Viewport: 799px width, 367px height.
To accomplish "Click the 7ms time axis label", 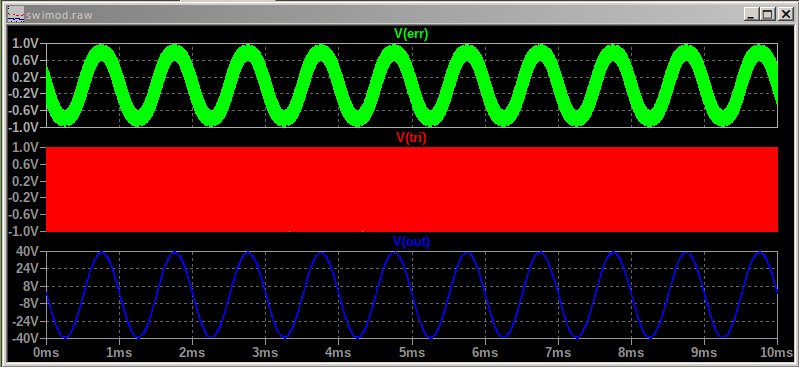I will tap(558, 353).
